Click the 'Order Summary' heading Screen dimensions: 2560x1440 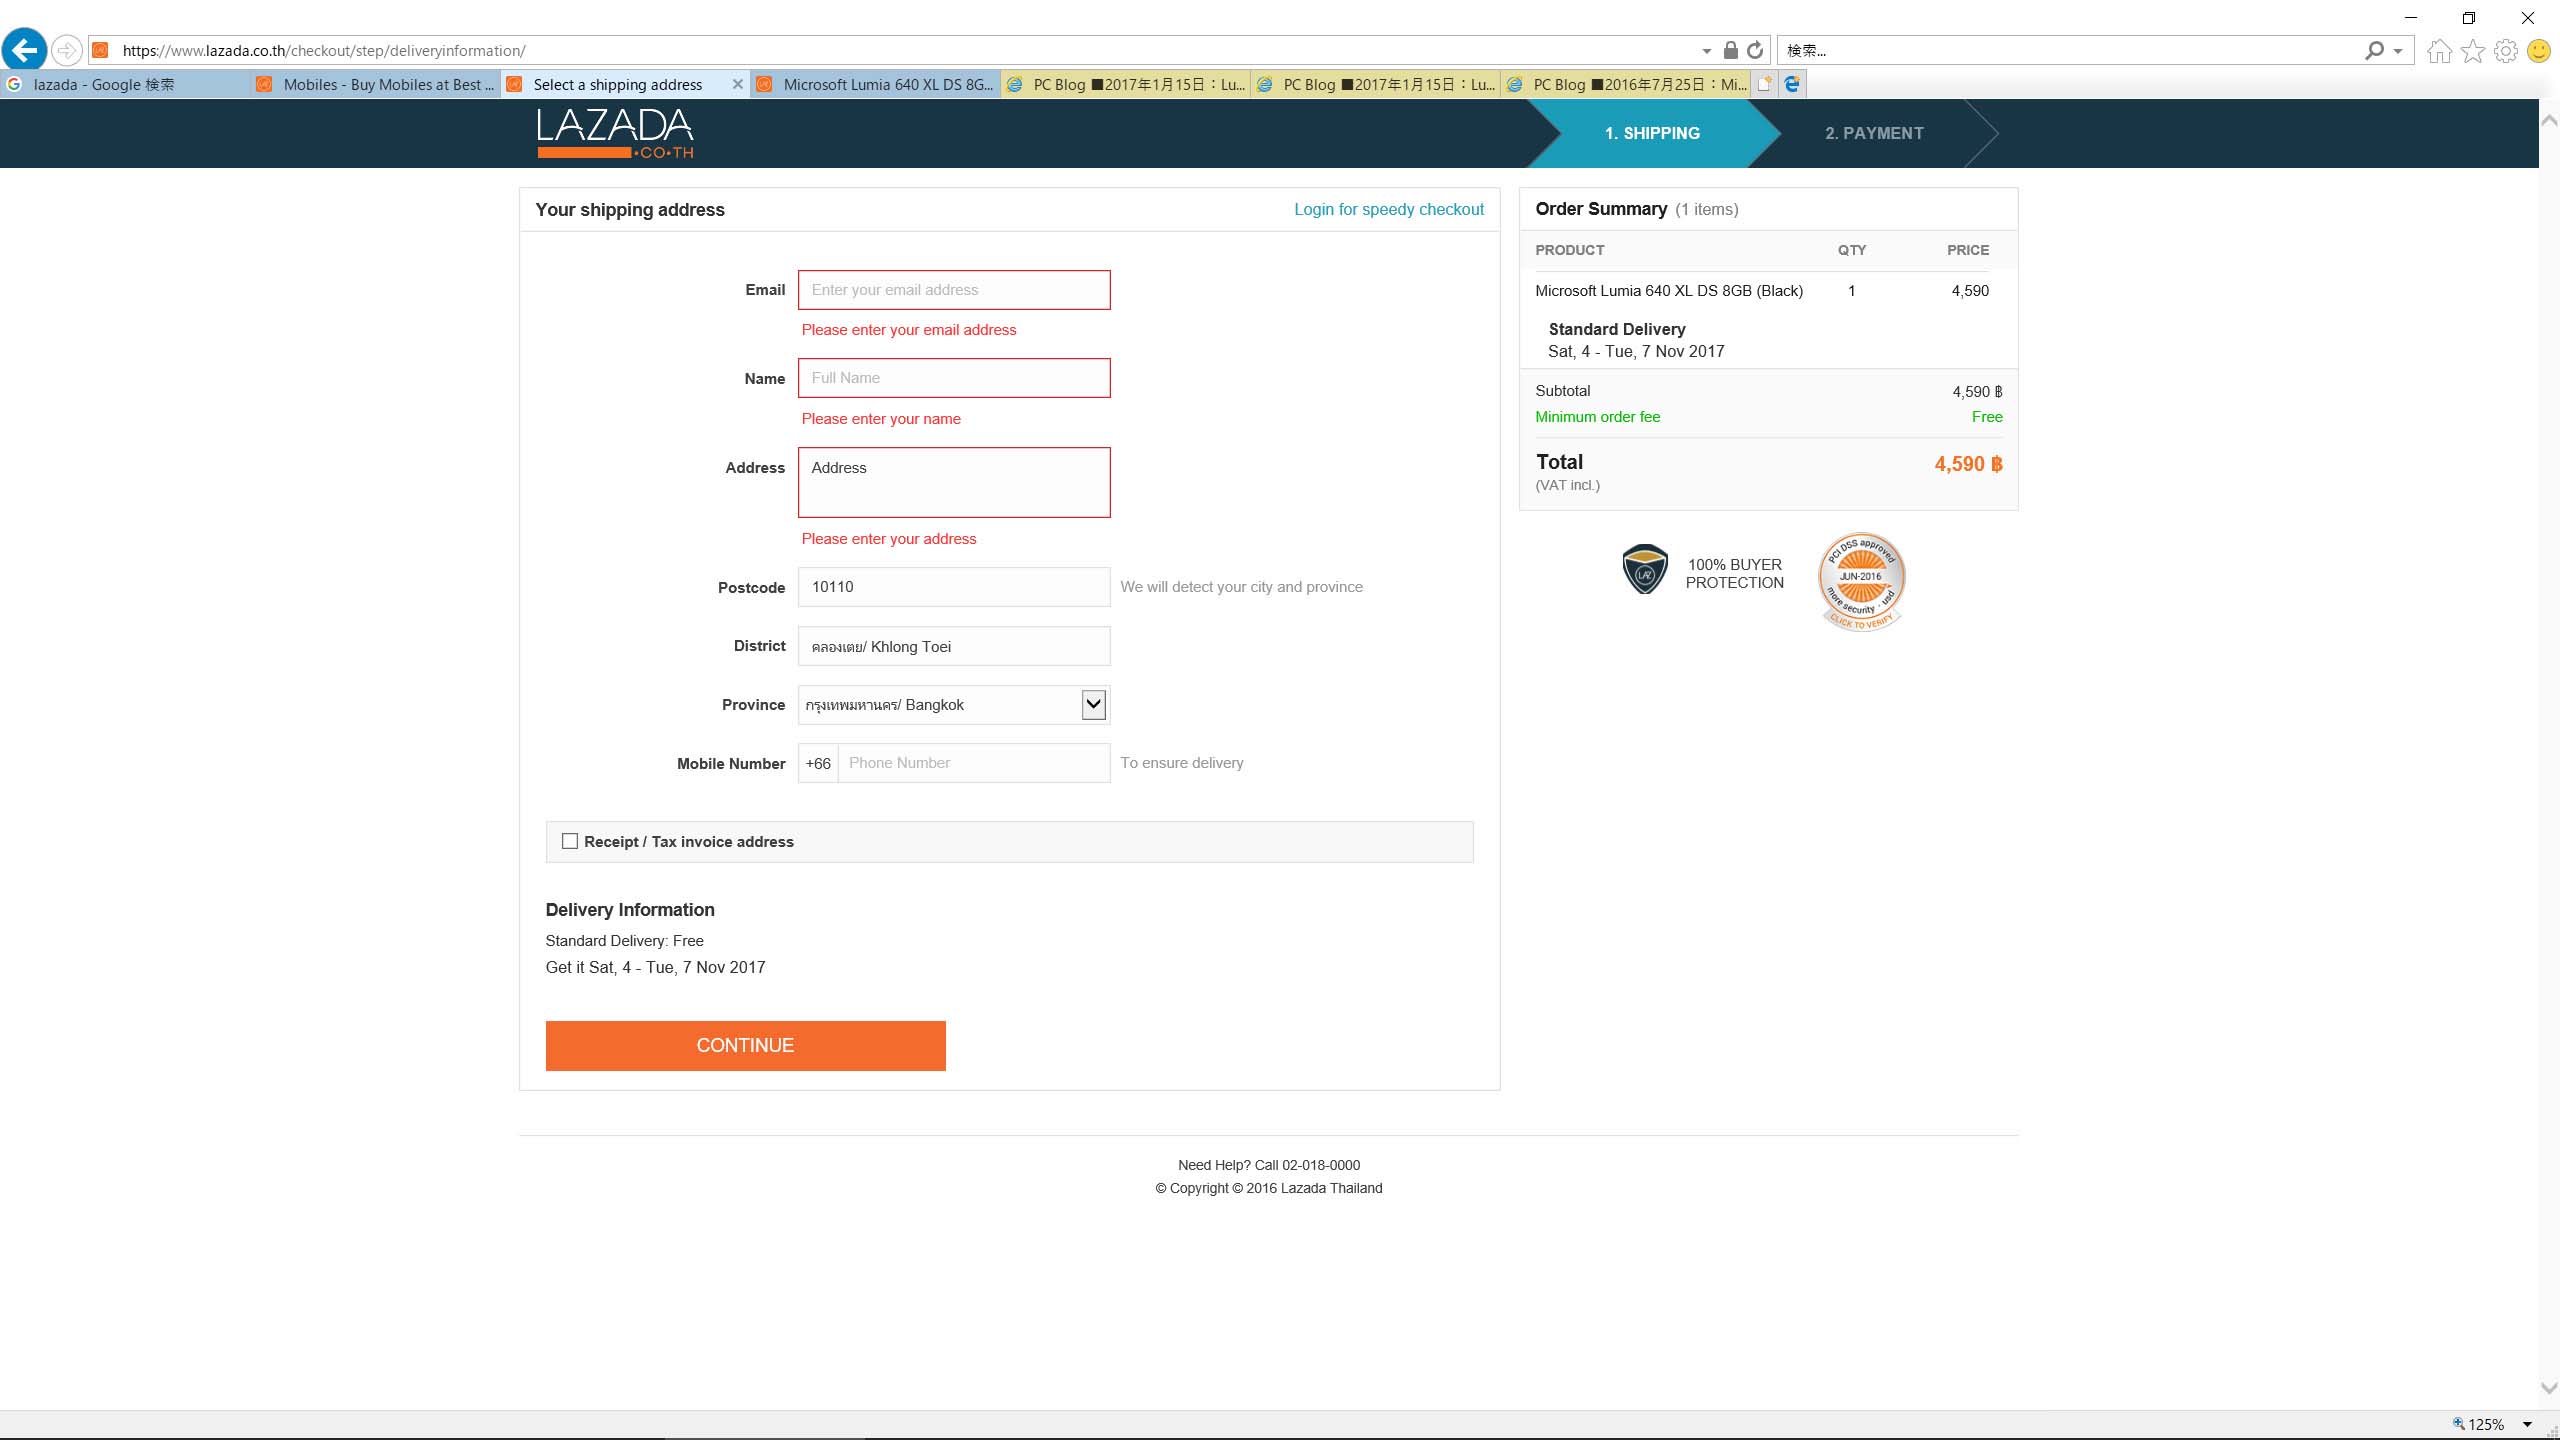(1601, 209)
